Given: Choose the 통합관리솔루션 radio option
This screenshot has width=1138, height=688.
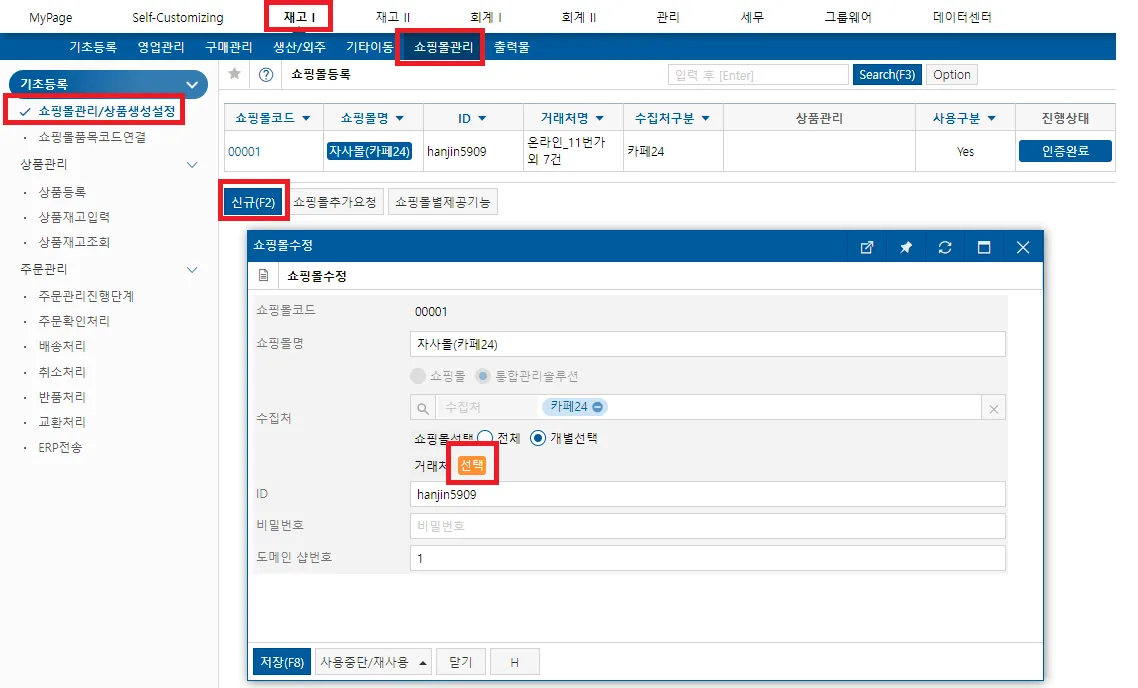Looking at the screenshot, I should coord(483,376).
